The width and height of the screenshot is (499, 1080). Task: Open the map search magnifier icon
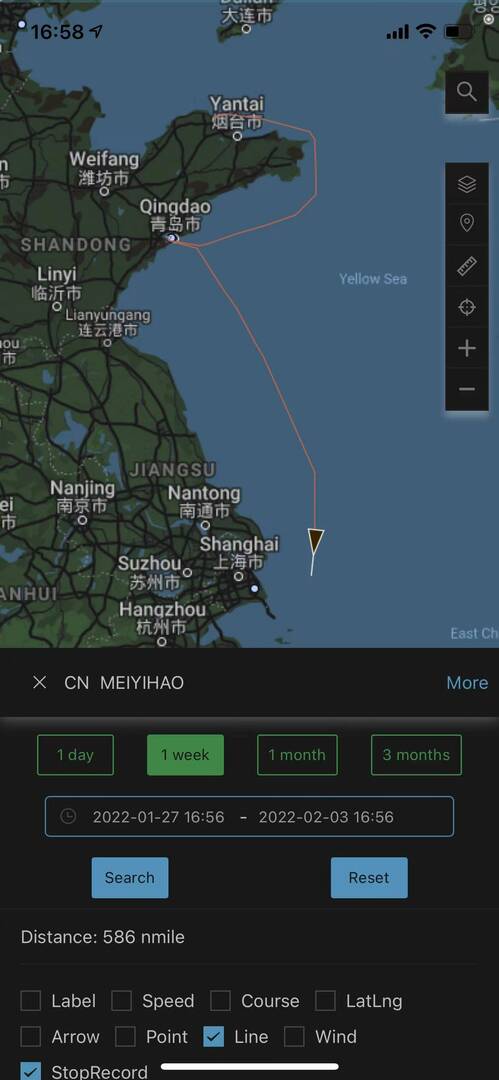pyautogui.click(x=467, y=92)
